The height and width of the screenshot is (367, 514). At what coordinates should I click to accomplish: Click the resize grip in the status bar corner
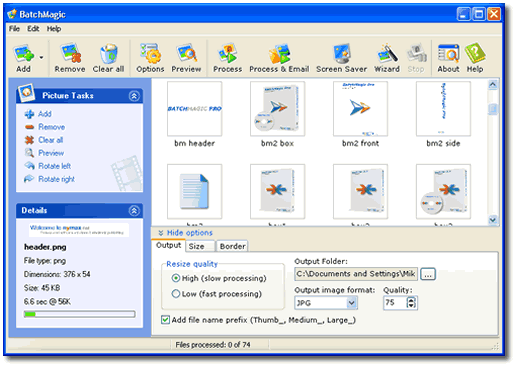click(x=495, y=346)
